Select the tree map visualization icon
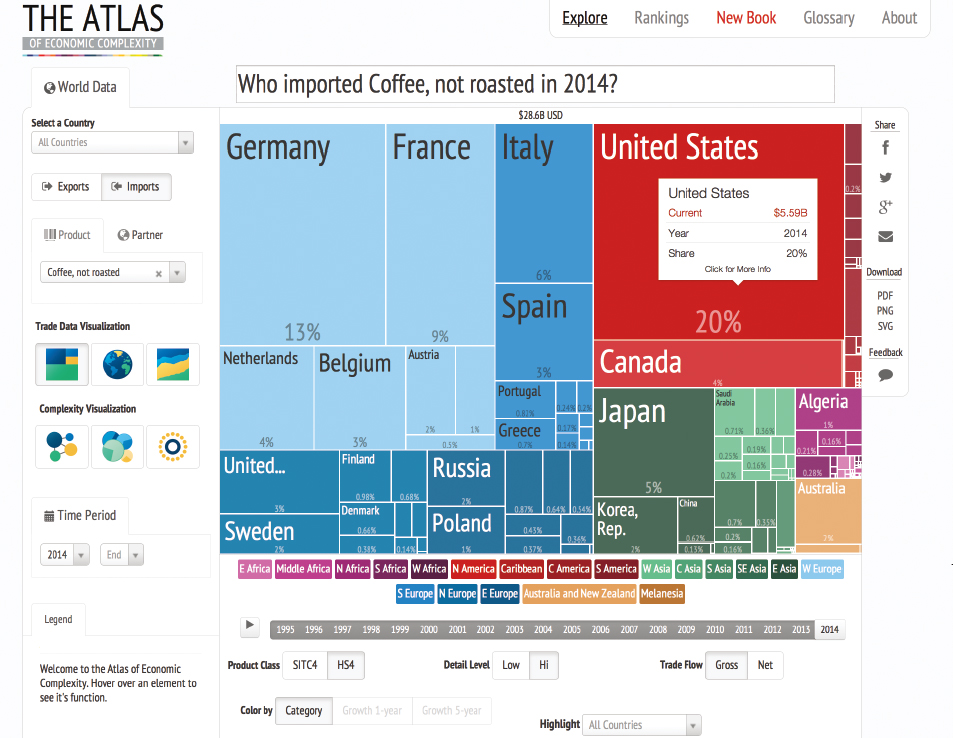This screenshot has width=953, height=738. coord(62,364)
